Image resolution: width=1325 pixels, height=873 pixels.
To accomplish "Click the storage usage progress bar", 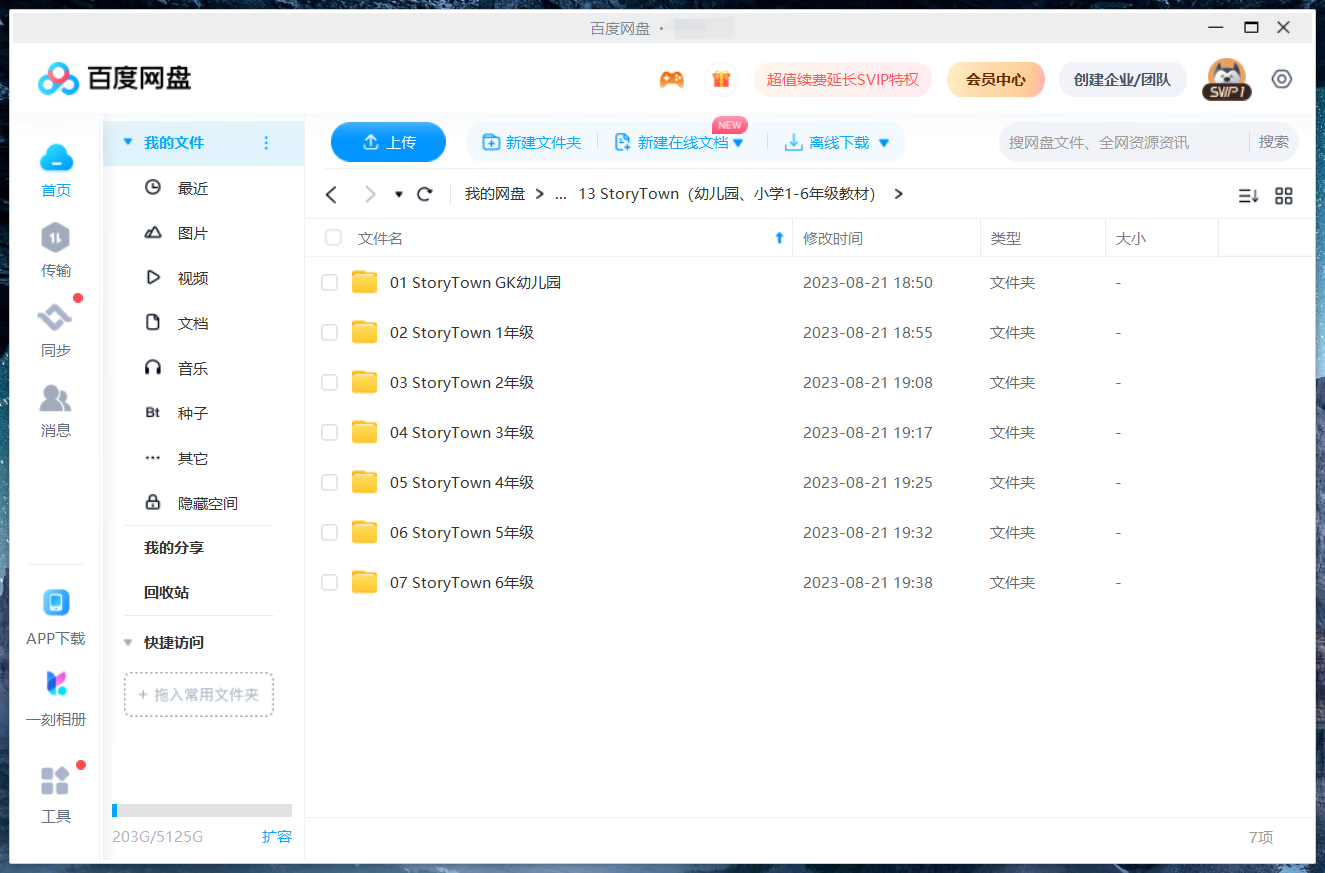I will pos(200,810).
